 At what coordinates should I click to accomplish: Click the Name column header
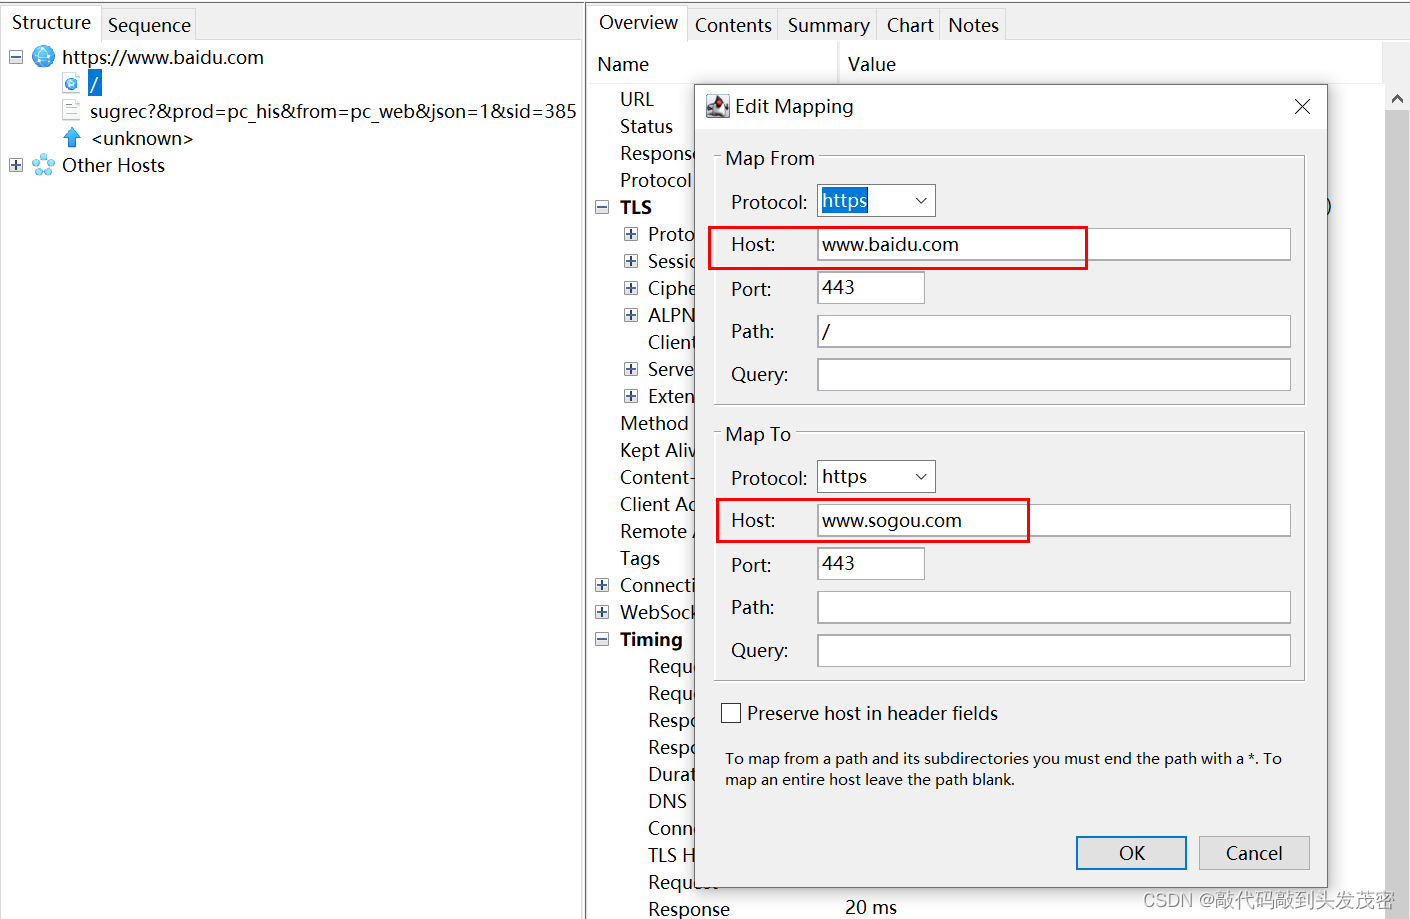pyautogui.click(x=623, y=64)
